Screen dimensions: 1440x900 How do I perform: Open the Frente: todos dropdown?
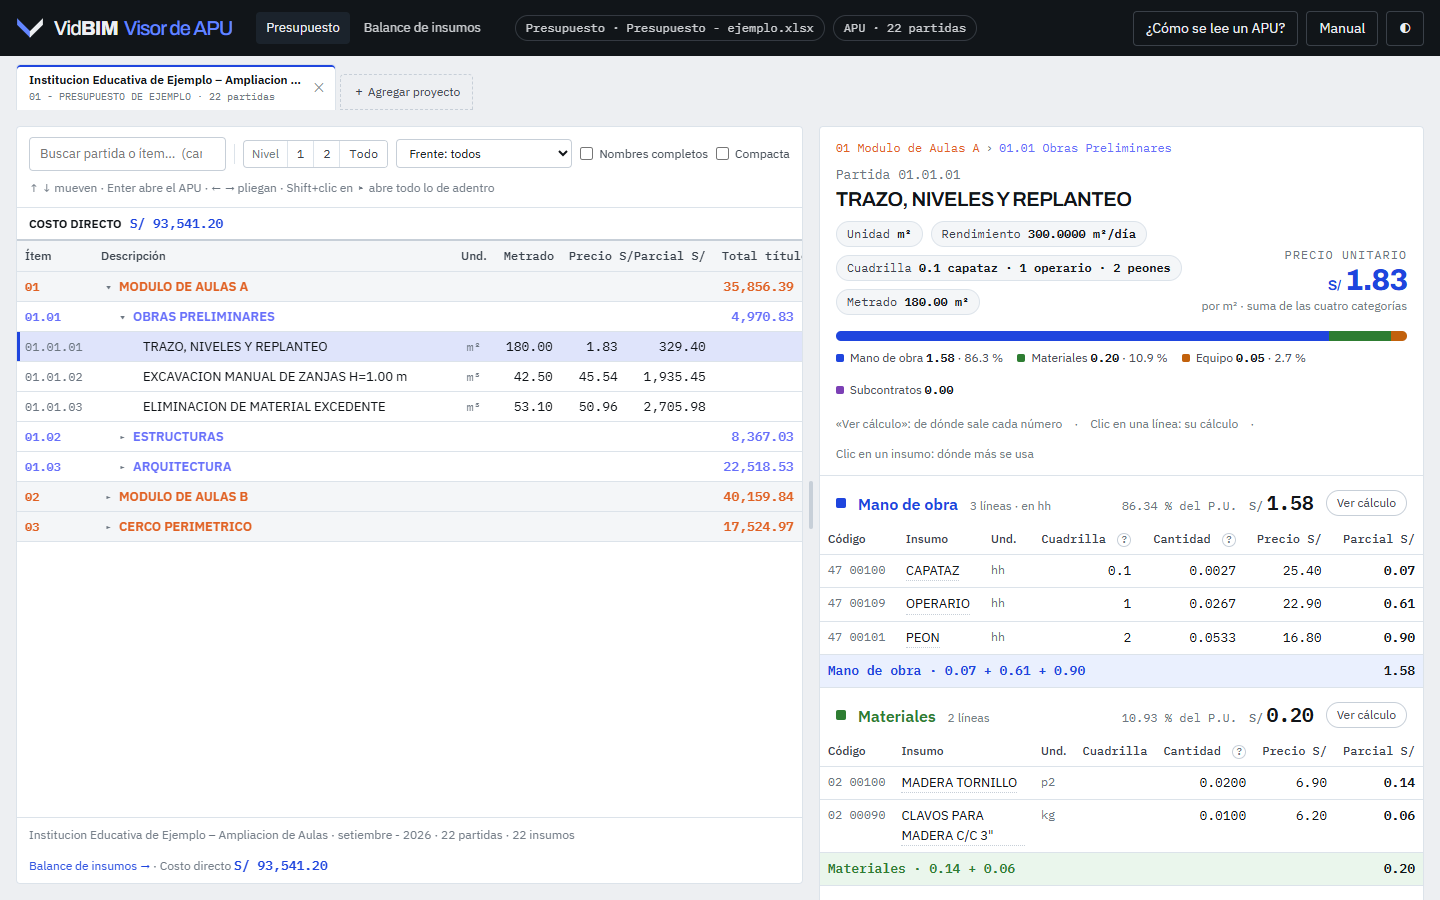(484, 154)
